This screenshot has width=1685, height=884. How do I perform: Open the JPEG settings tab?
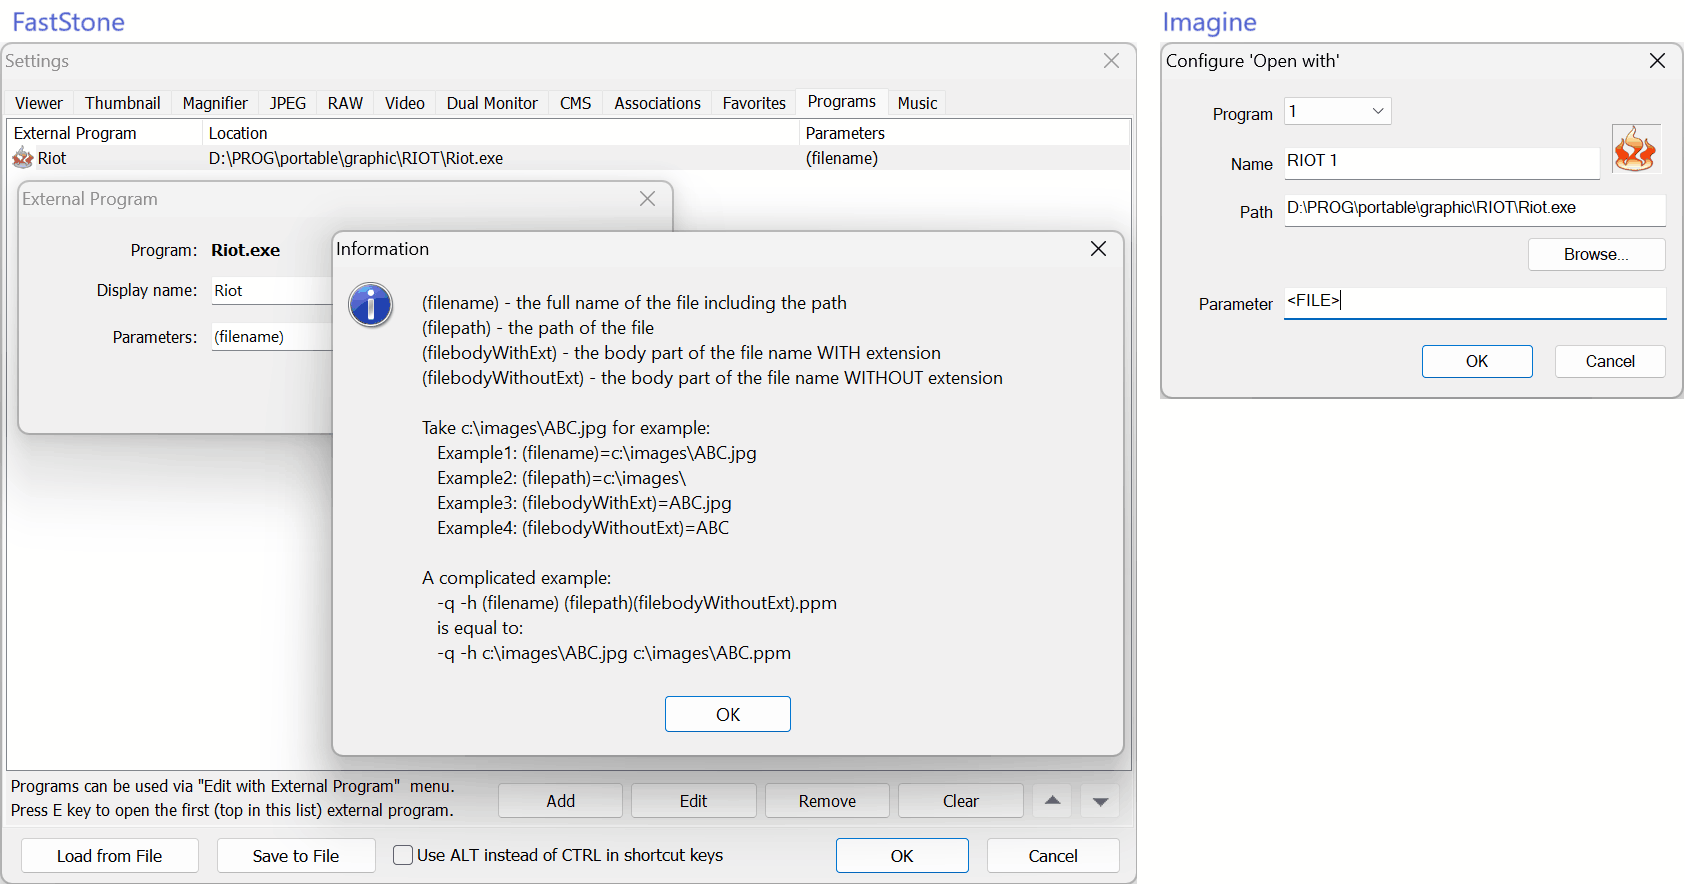pos(288,103)
